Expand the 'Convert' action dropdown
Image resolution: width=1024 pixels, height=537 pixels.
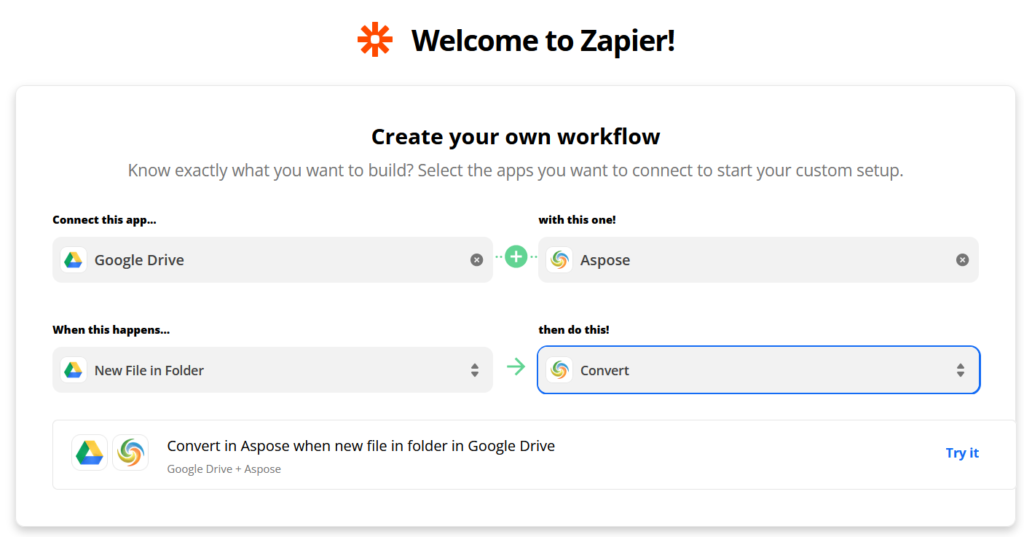tap(758, 370)
